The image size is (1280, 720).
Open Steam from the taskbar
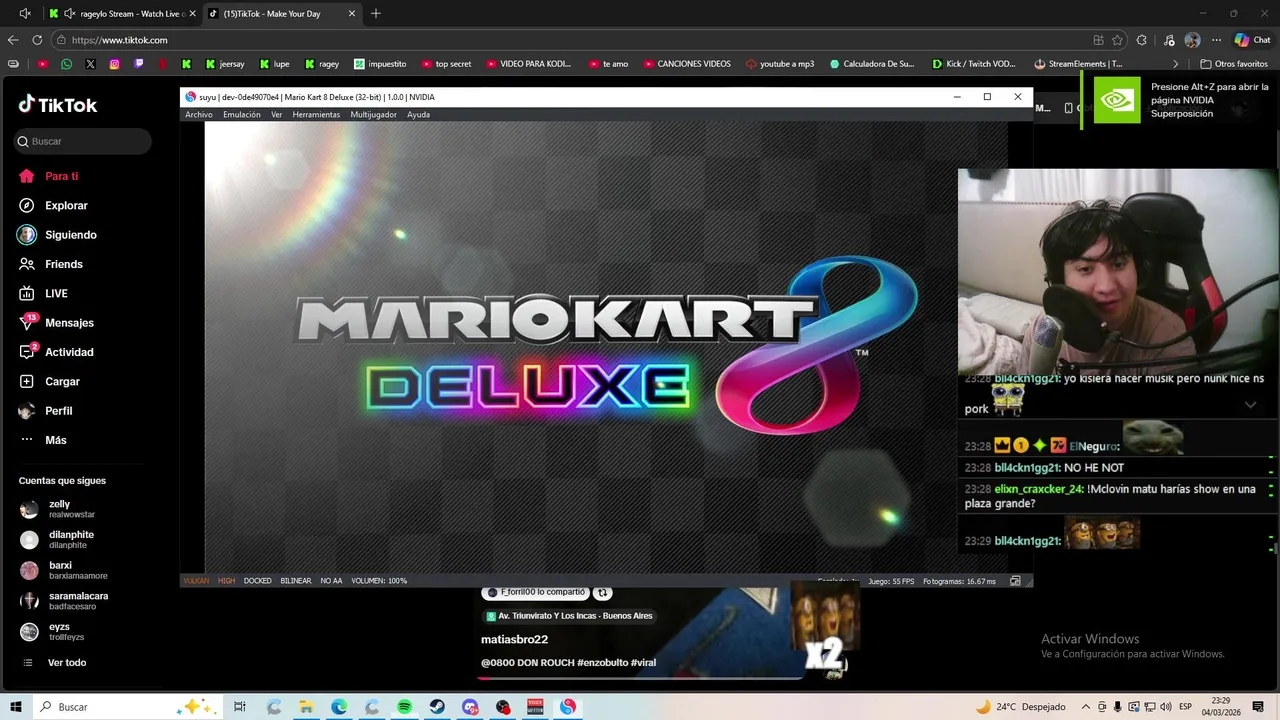[437, 707]
